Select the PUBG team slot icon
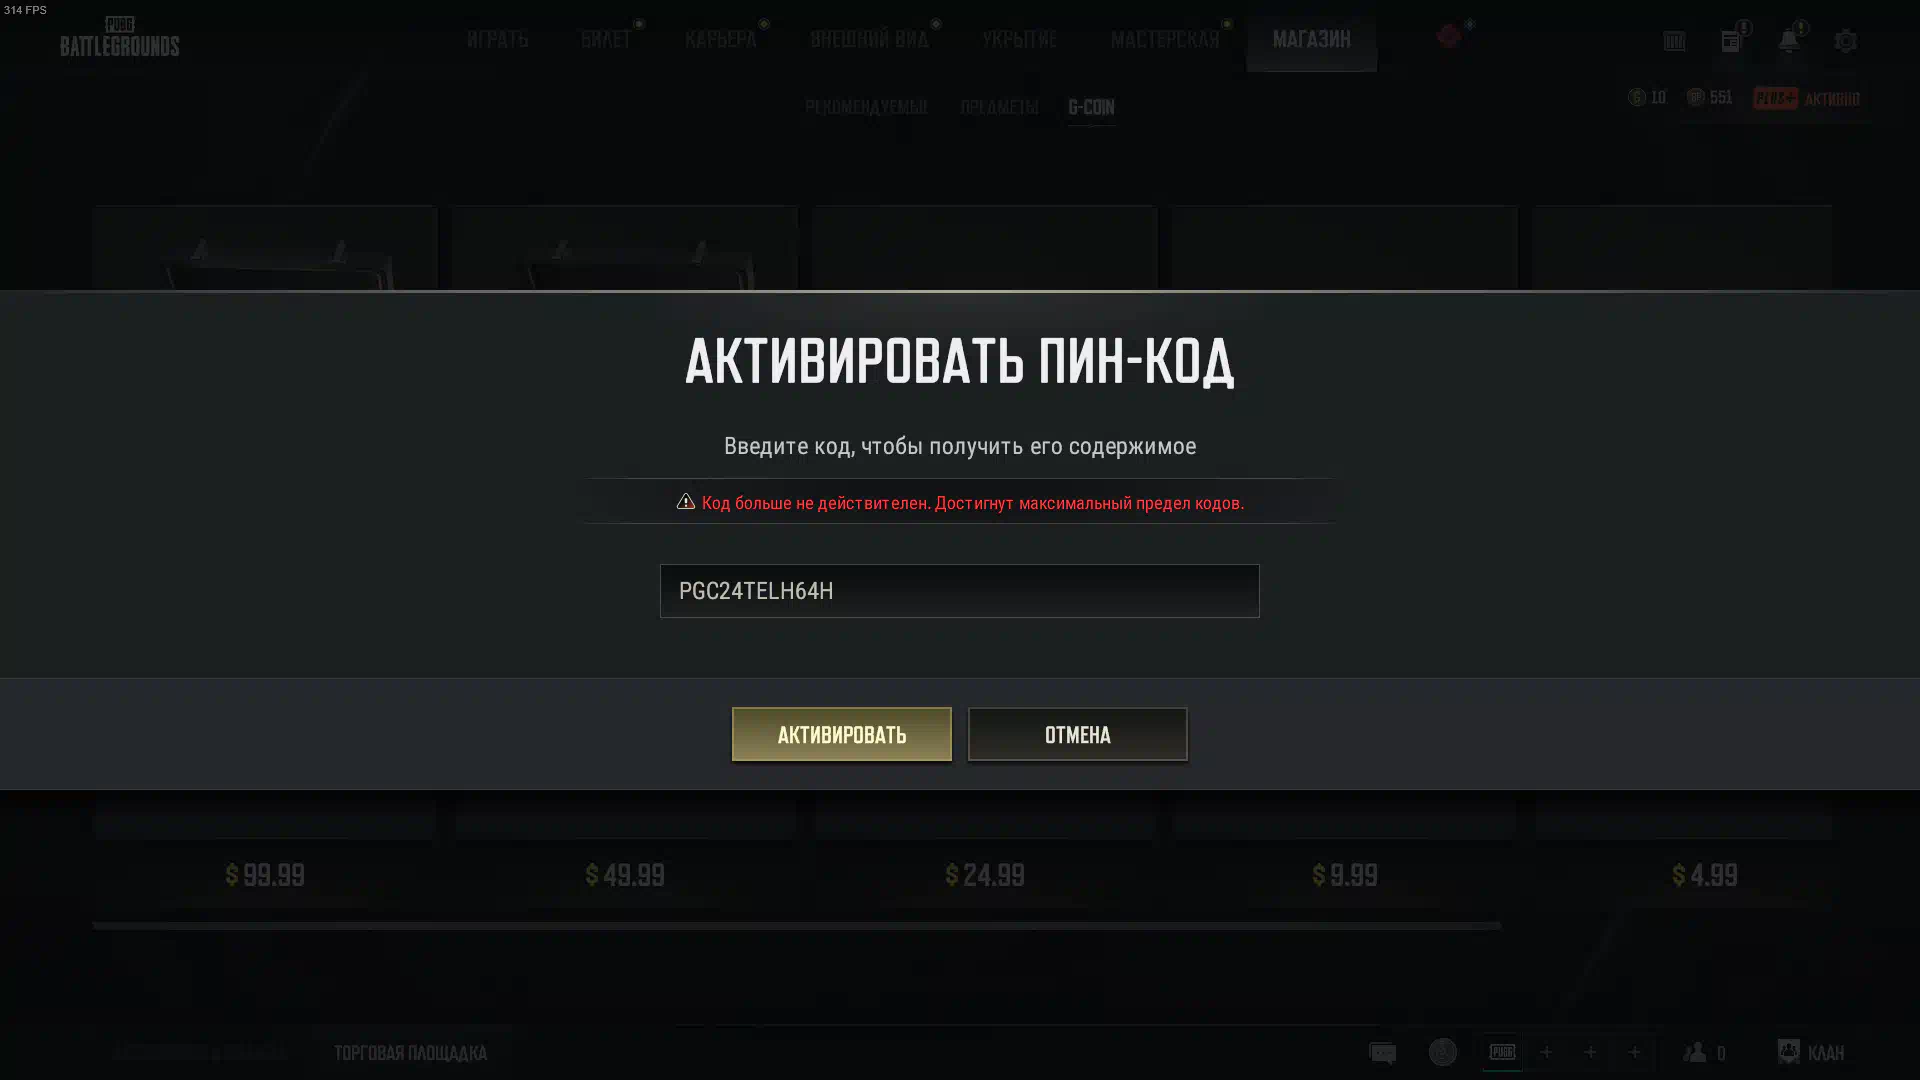1920x1080 pixels. 1502,1052
